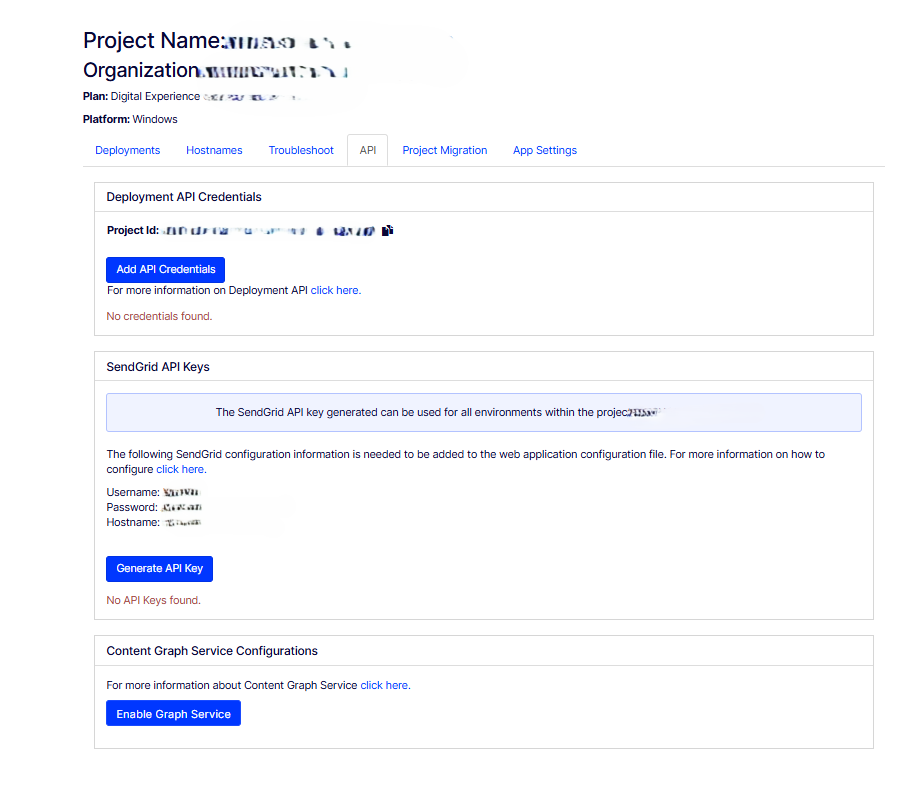Image resolution: width=919 pixels, height=799 pixels.
Task: Select the API tab
Action: pos(367,150)
